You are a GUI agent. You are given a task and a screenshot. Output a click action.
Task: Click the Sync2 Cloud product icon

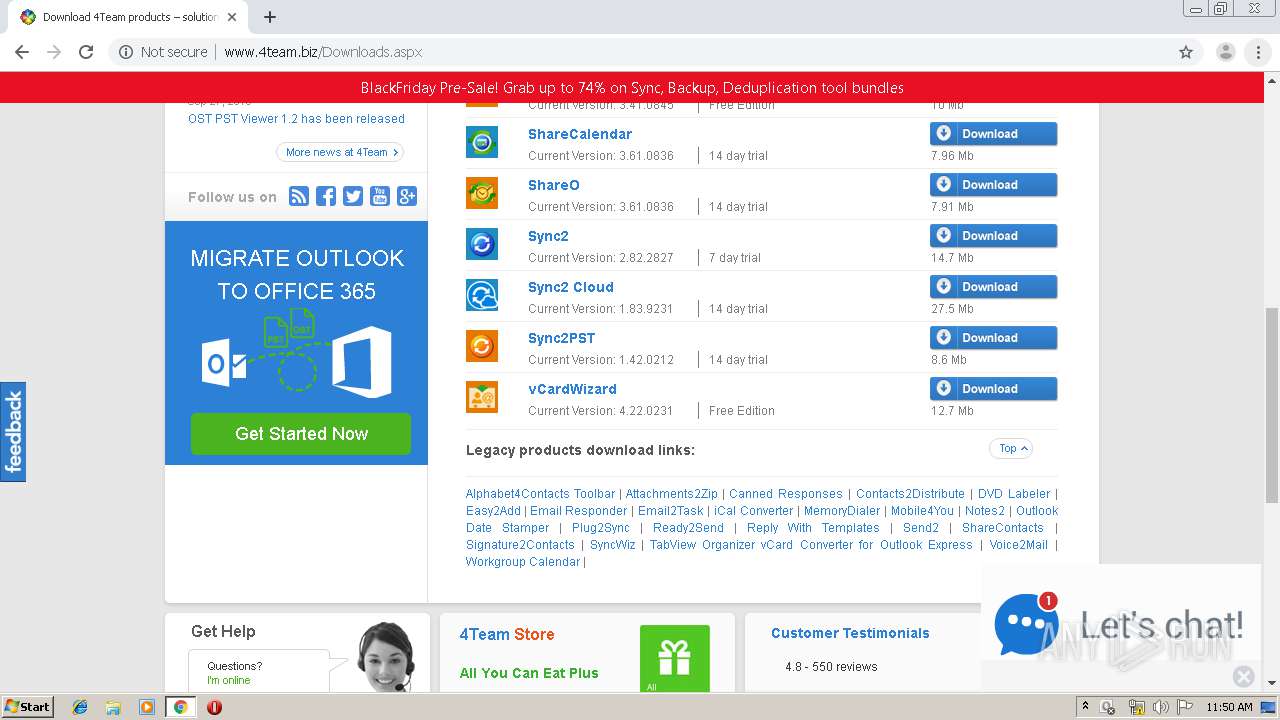click(482, 295)
